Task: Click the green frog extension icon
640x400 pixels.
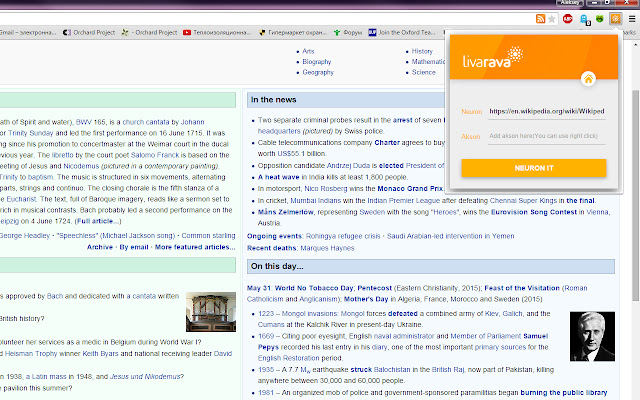Action: pos(599,18)
